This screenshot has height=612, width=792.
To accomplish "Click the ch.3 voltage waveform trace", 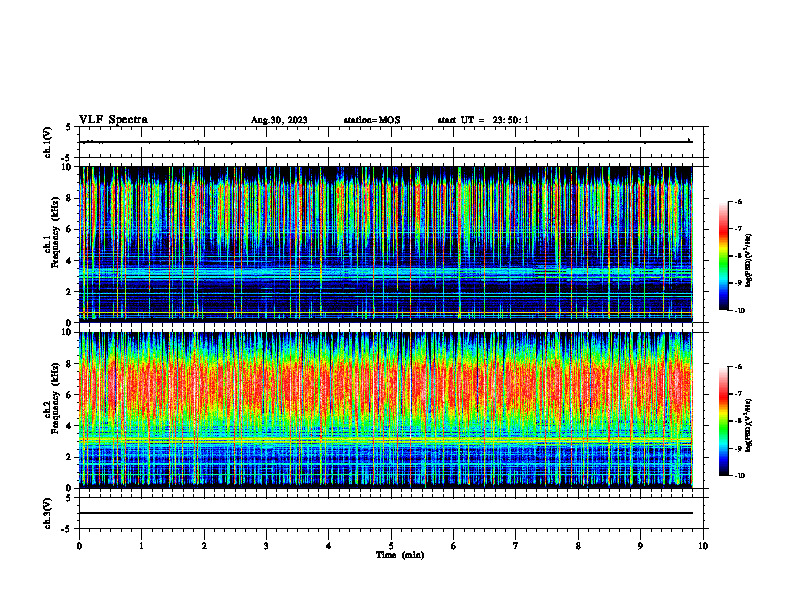I will [386, 513].
